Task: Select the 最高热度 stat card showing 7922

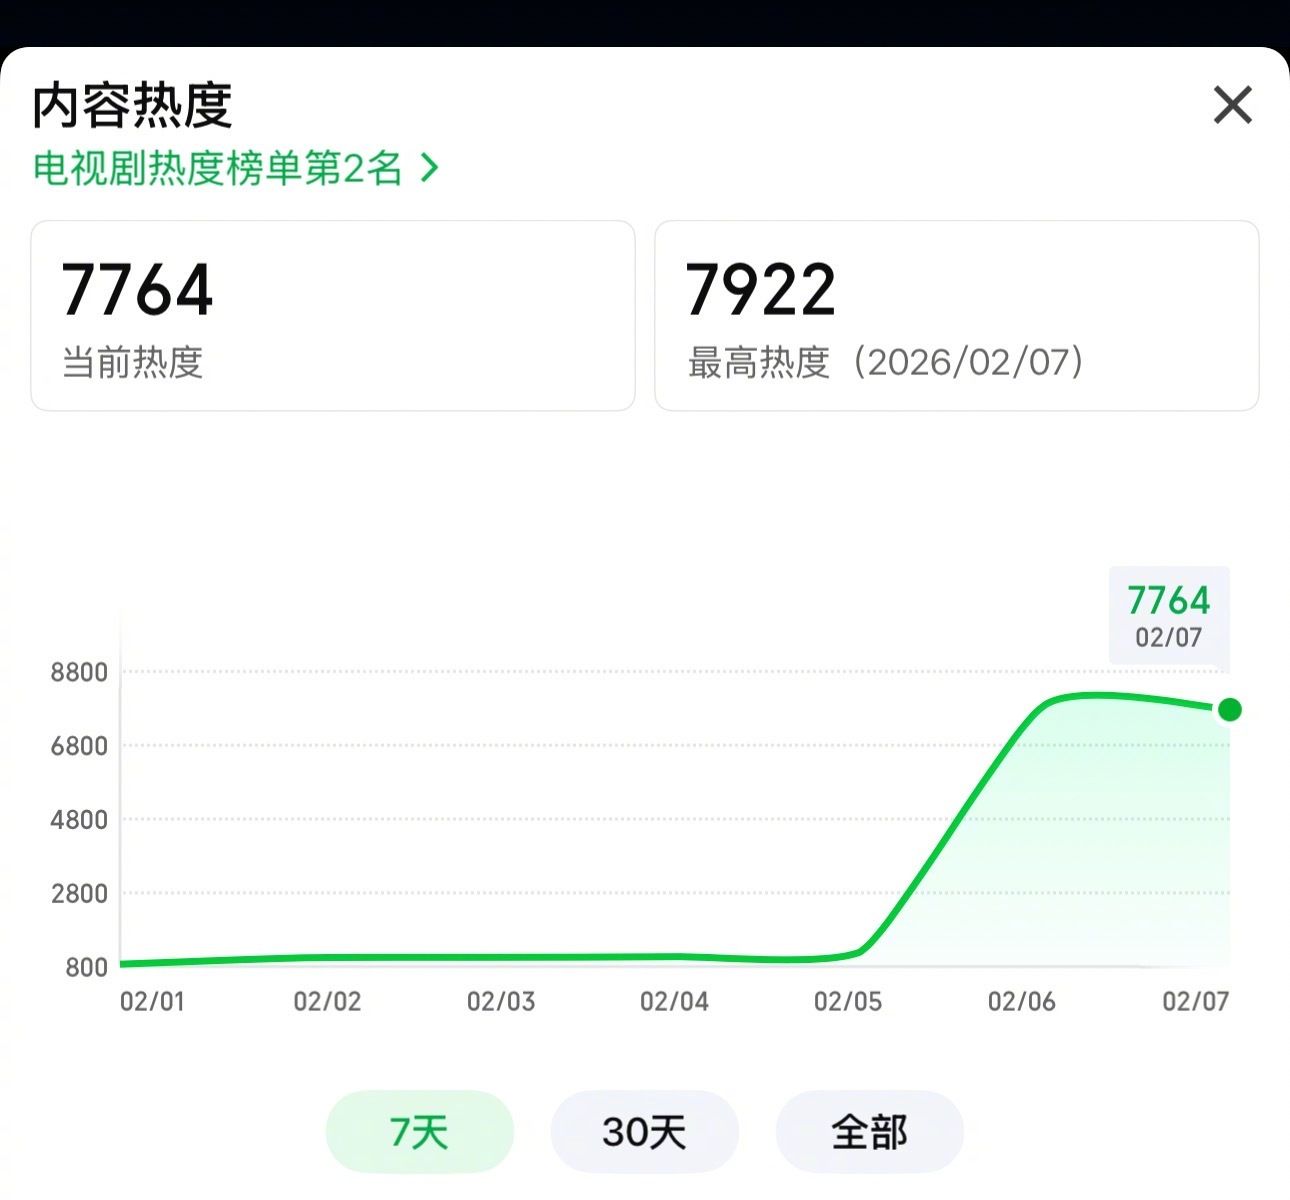Action: click(x=956, y=316)
